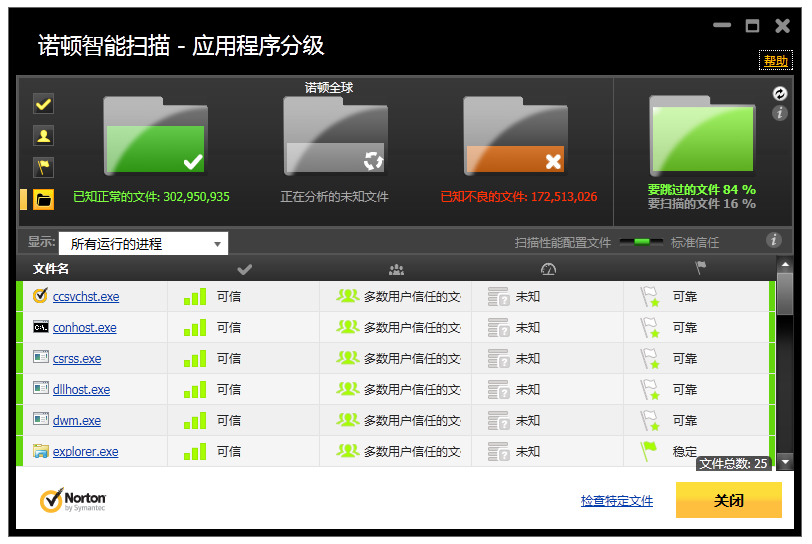Click 要跳过的文件 84 % text
The width and height of the screenshot is (812, 544).
point(702,190)
